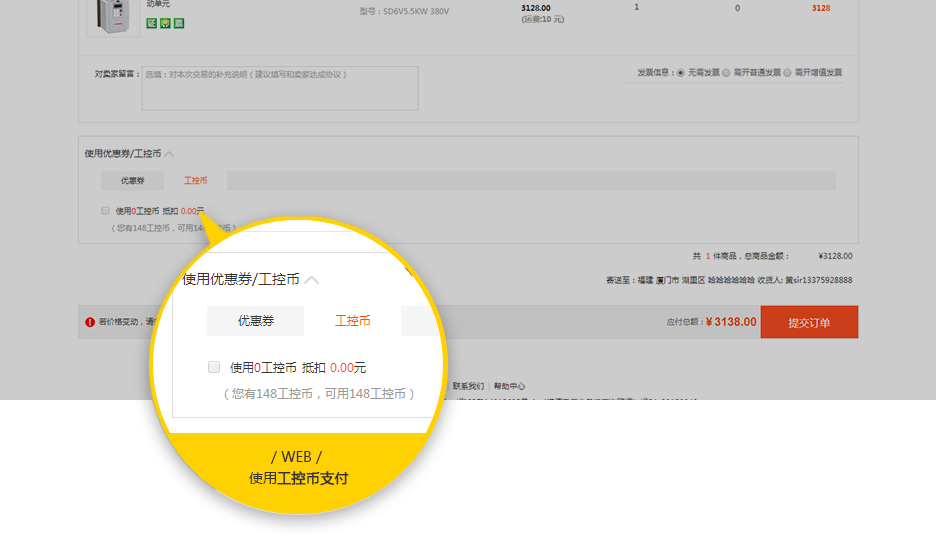This screenshot has height=536, width=936.
Task: Tick the enlarged 使用0工控币 checkbox in the magnifier
Action: 214,367
